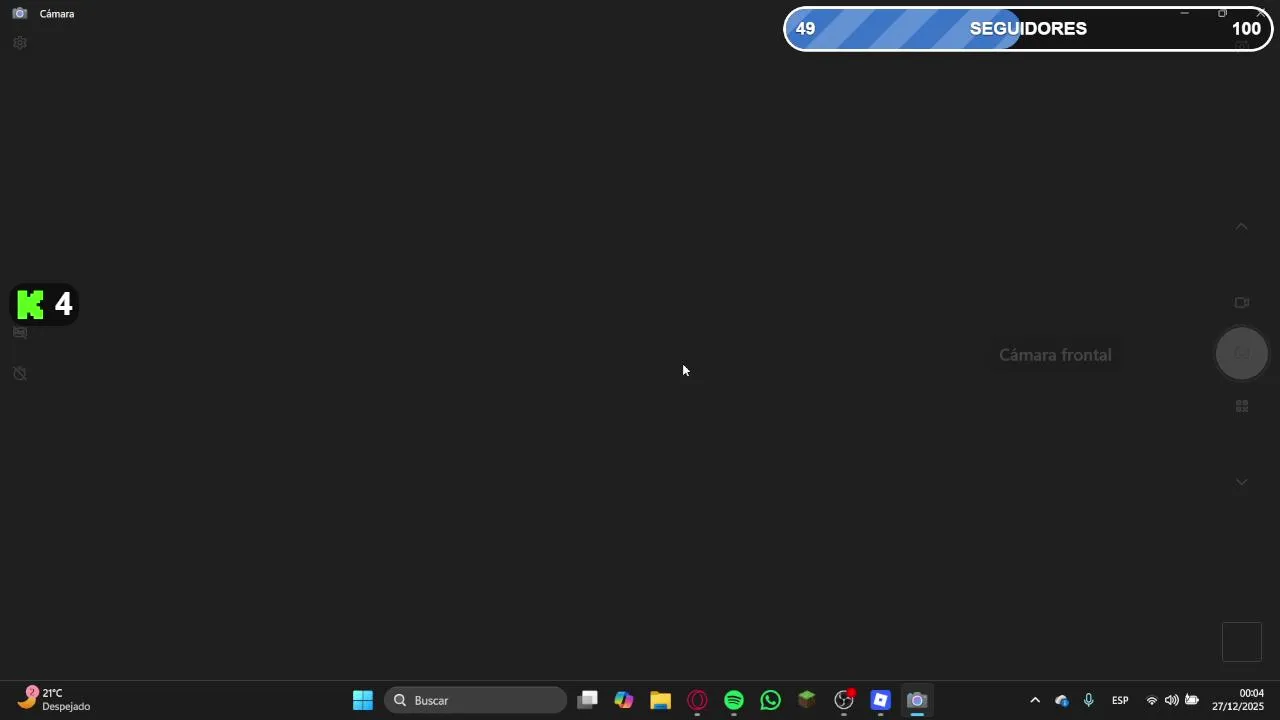Select the Camera app taskbar icon
The height and width of the screenshot is (720, 1280).
(x=917, y=700)
